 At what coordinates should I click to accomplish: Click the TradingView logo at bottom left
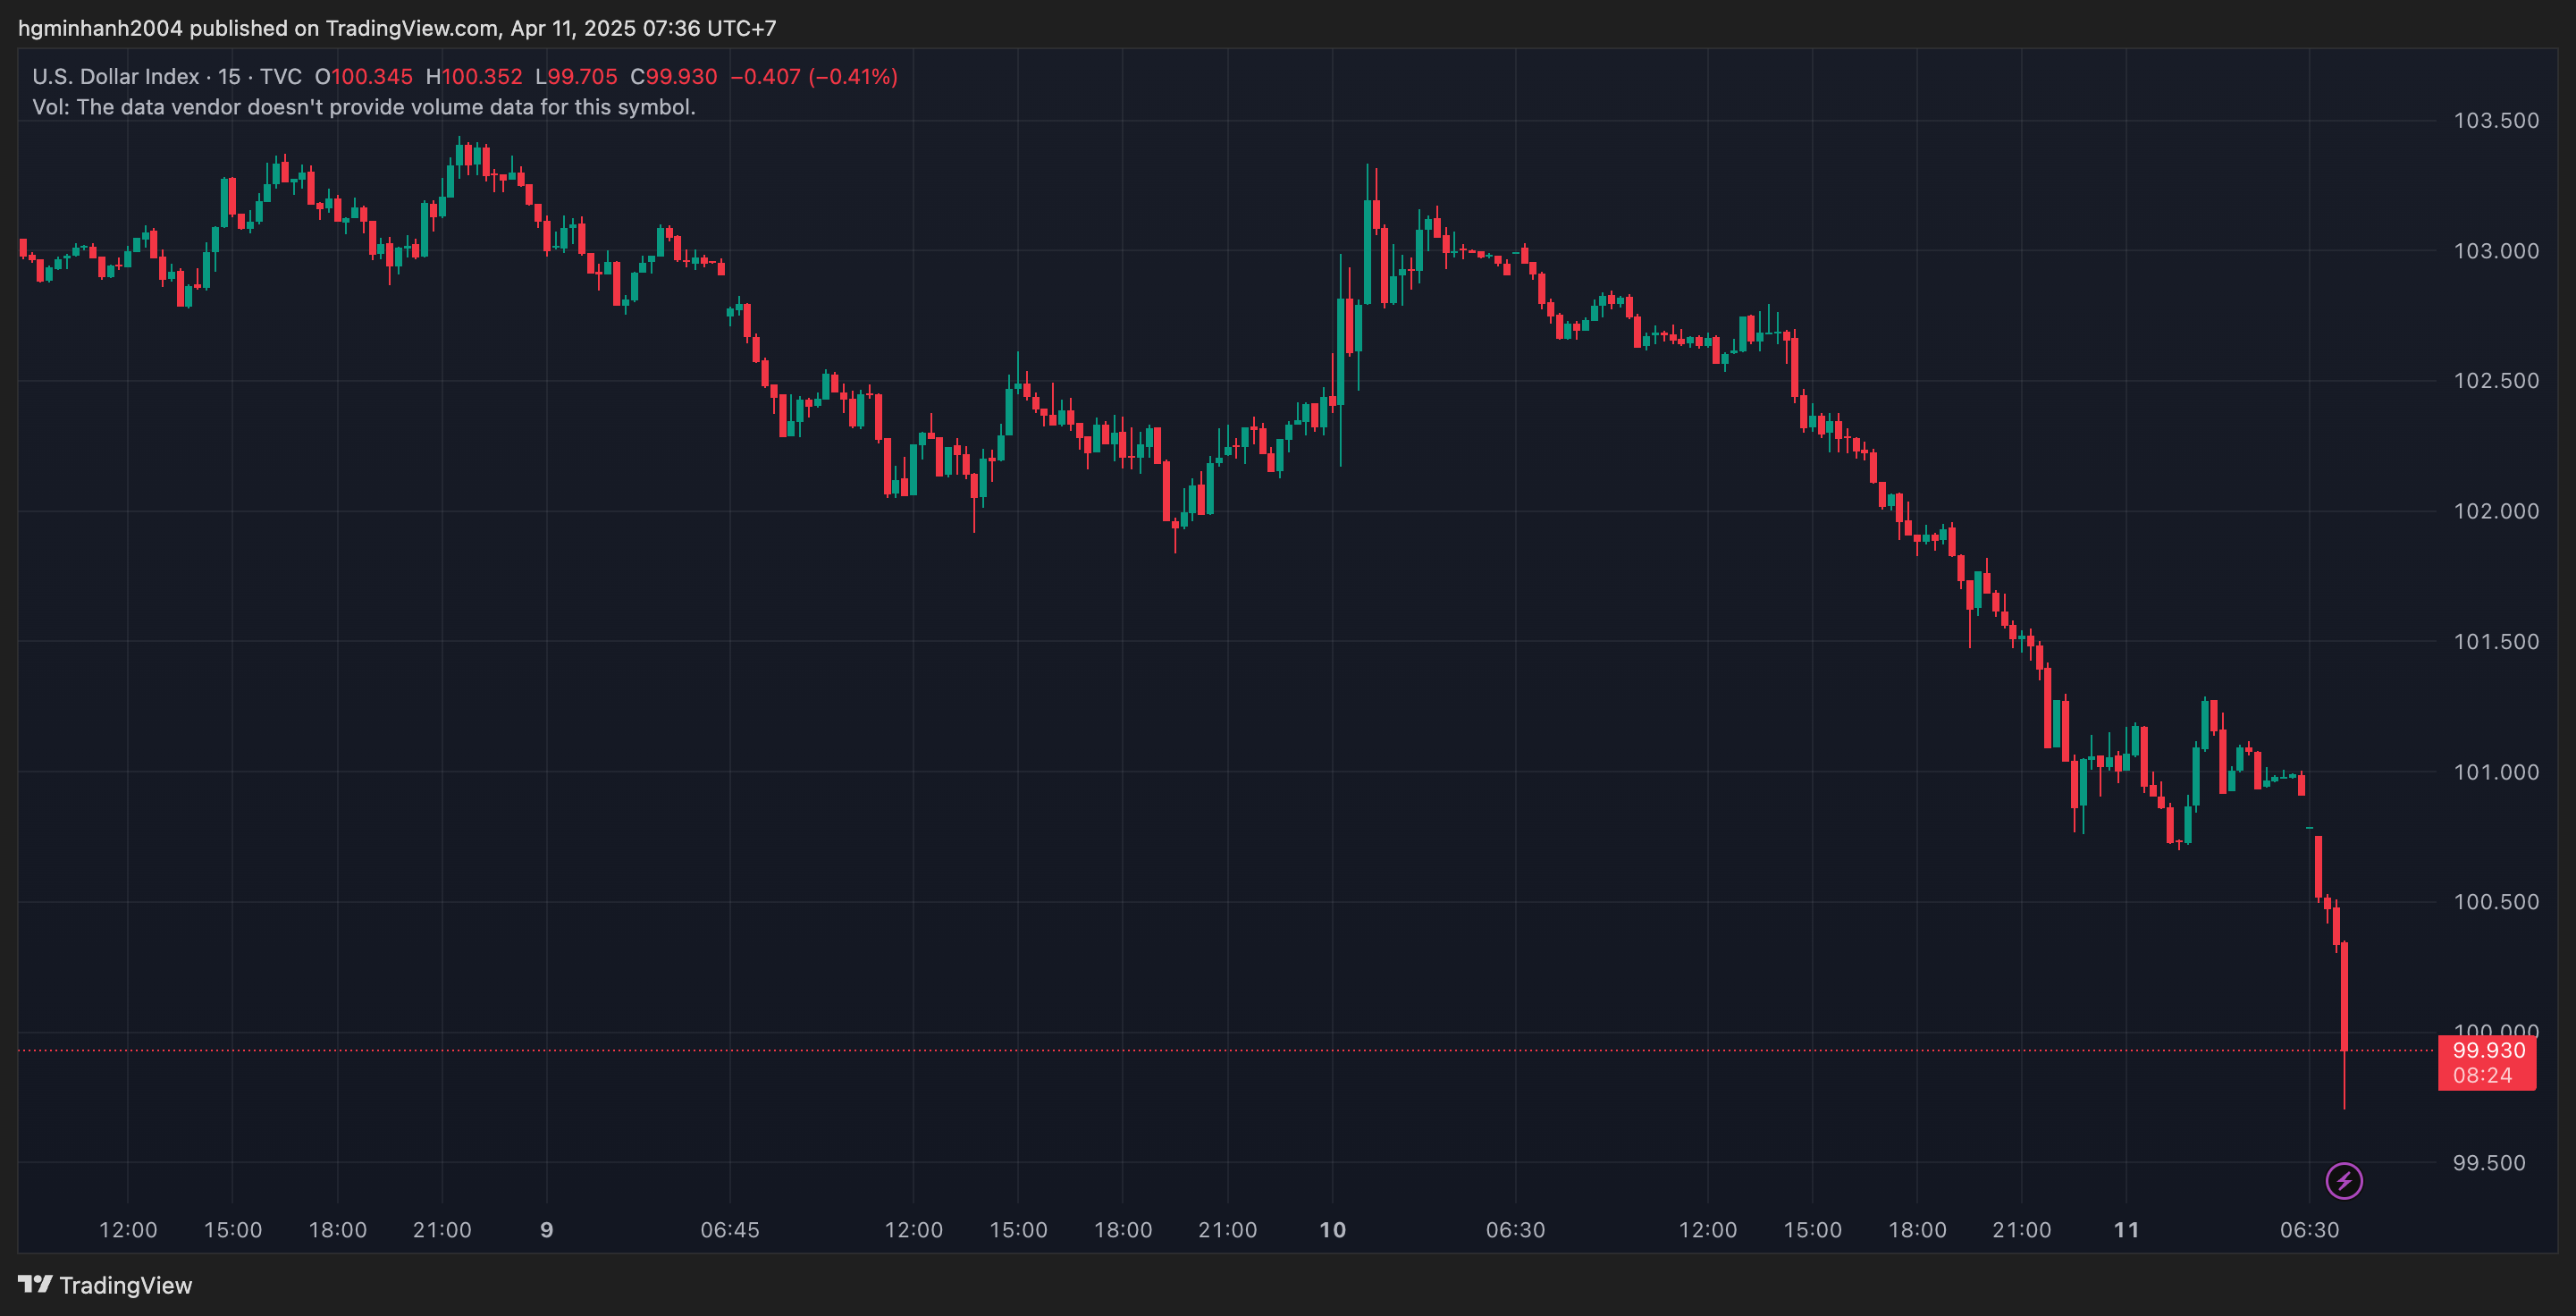pos(105,1285)
